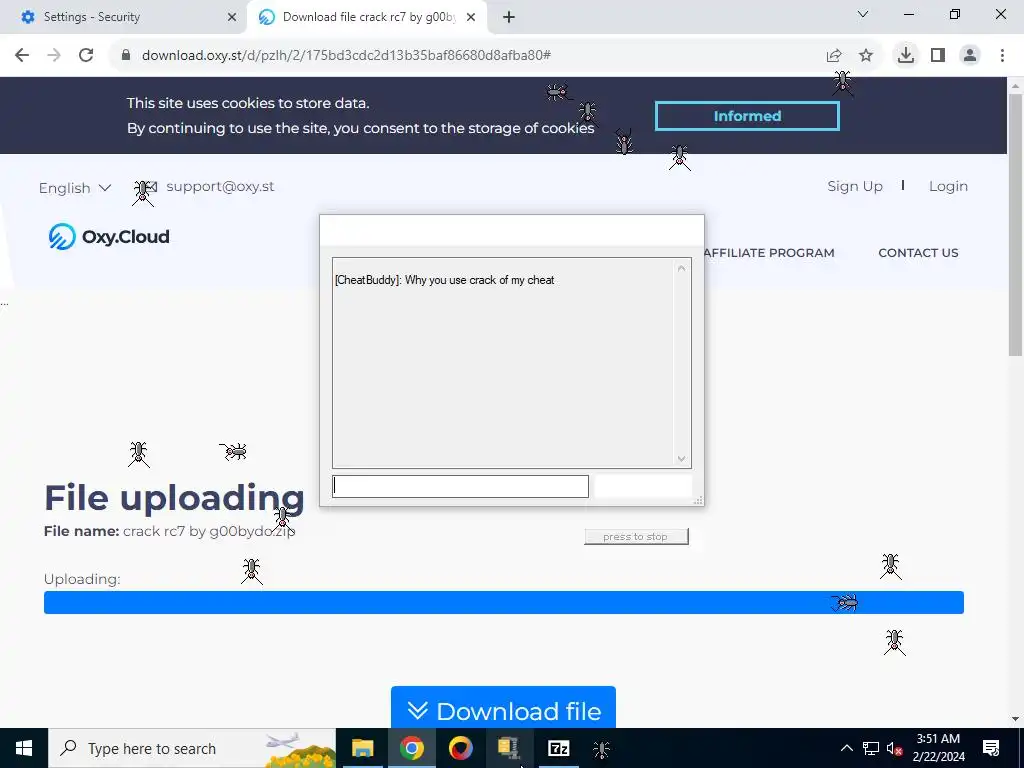Image resolution: width=1024 pixels, height=768 pixels.
Task: Click the Chrome back arrow
Action: [x=22, y=56]
